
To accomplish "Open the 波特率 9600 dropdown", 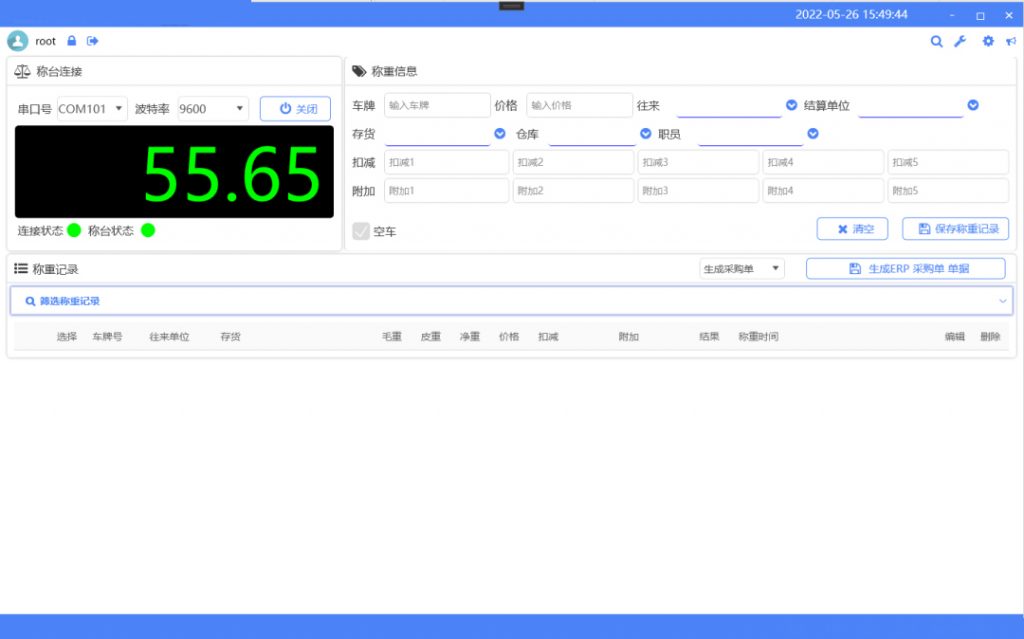I will [212, 109].
